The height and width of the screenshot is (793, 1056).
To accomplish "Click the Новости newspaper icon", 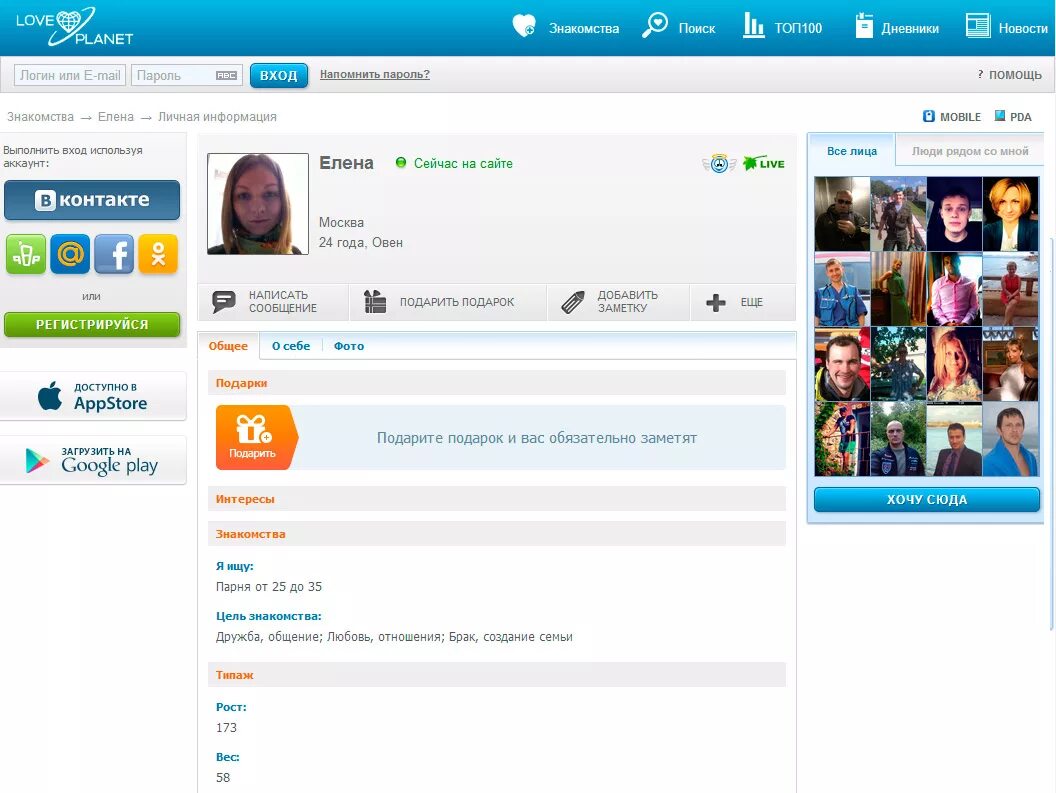I will 977,26.
